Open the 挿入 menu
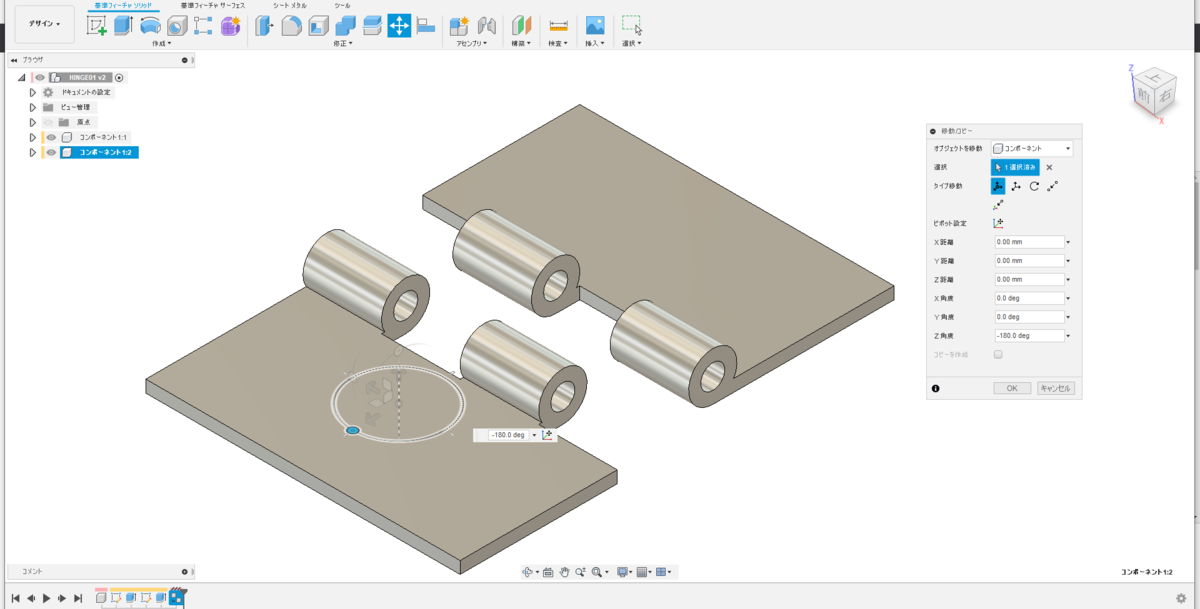This screenshot has width=1200, height=609. click(x=594, y=44)
